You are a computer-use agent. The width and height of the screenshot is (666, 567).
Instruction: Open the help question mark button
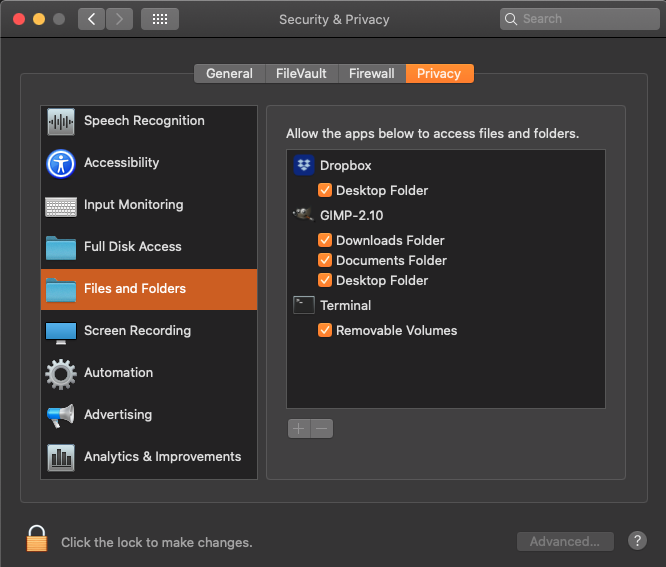pyautogui.click(x=637, y=541)
